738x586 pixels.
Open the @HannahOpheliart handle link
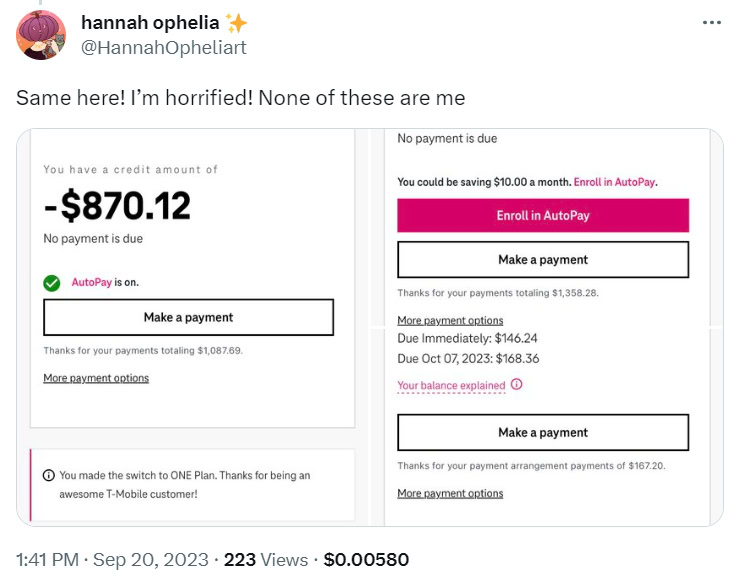pos(163,47)
